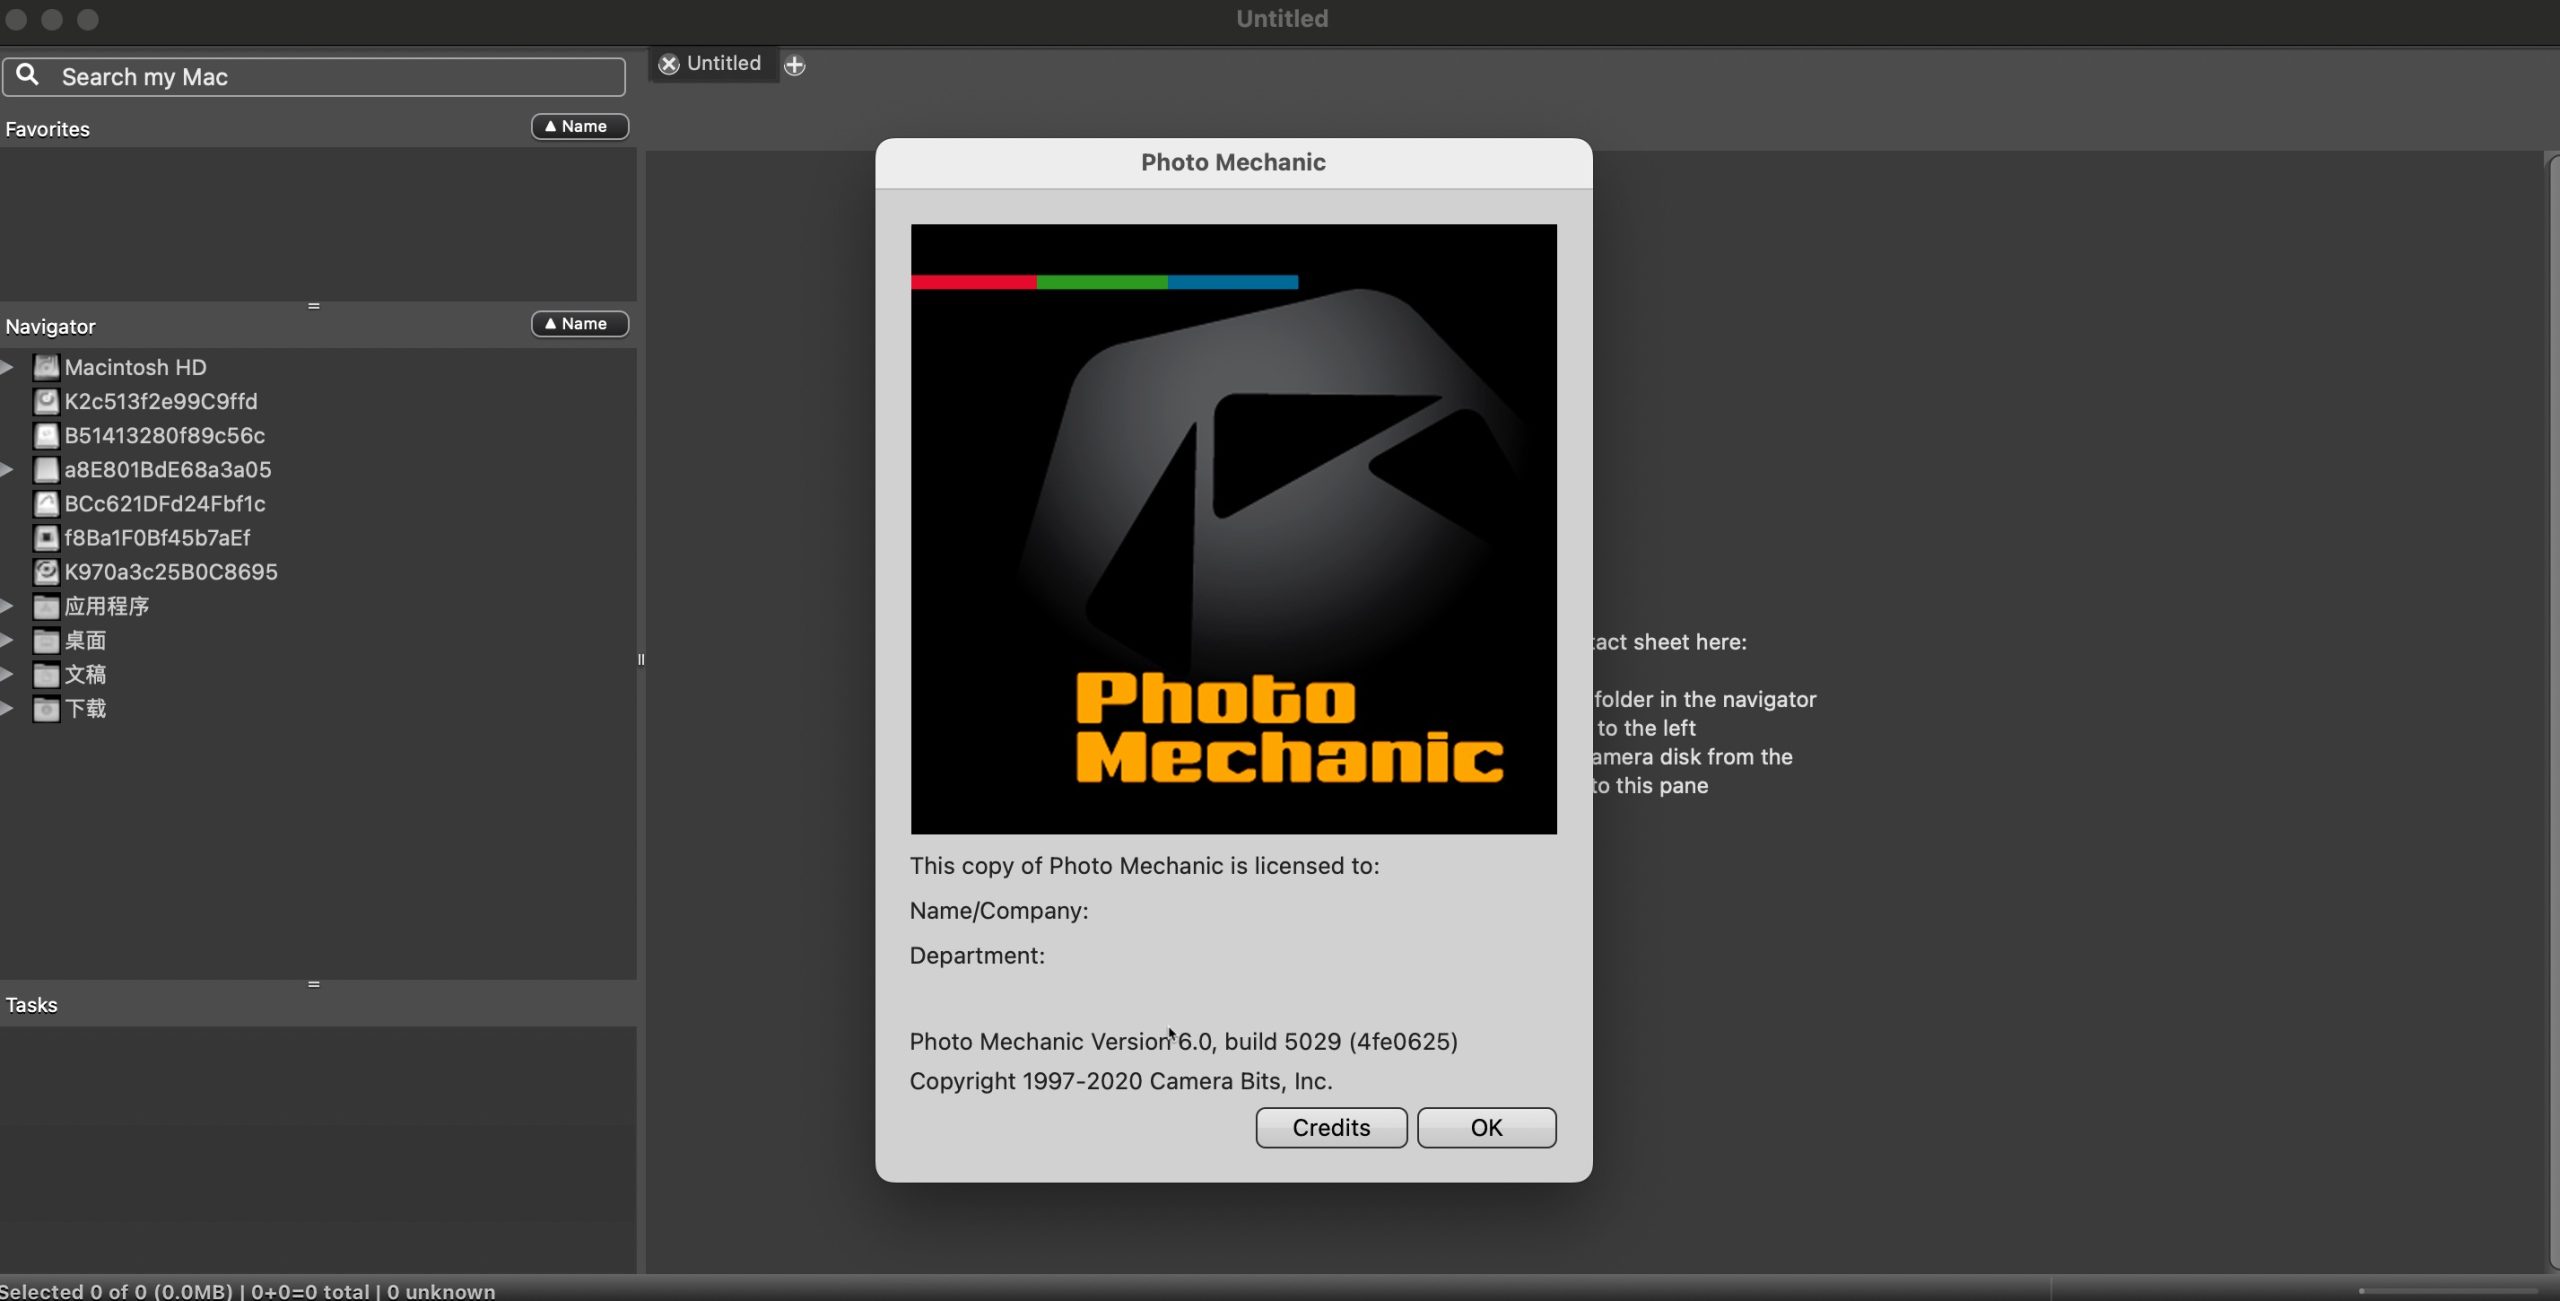Image resolution: width=2560 pixels, height=1301 pixels.
Task: Click the Favorites panel header
Action: [47, 129]
